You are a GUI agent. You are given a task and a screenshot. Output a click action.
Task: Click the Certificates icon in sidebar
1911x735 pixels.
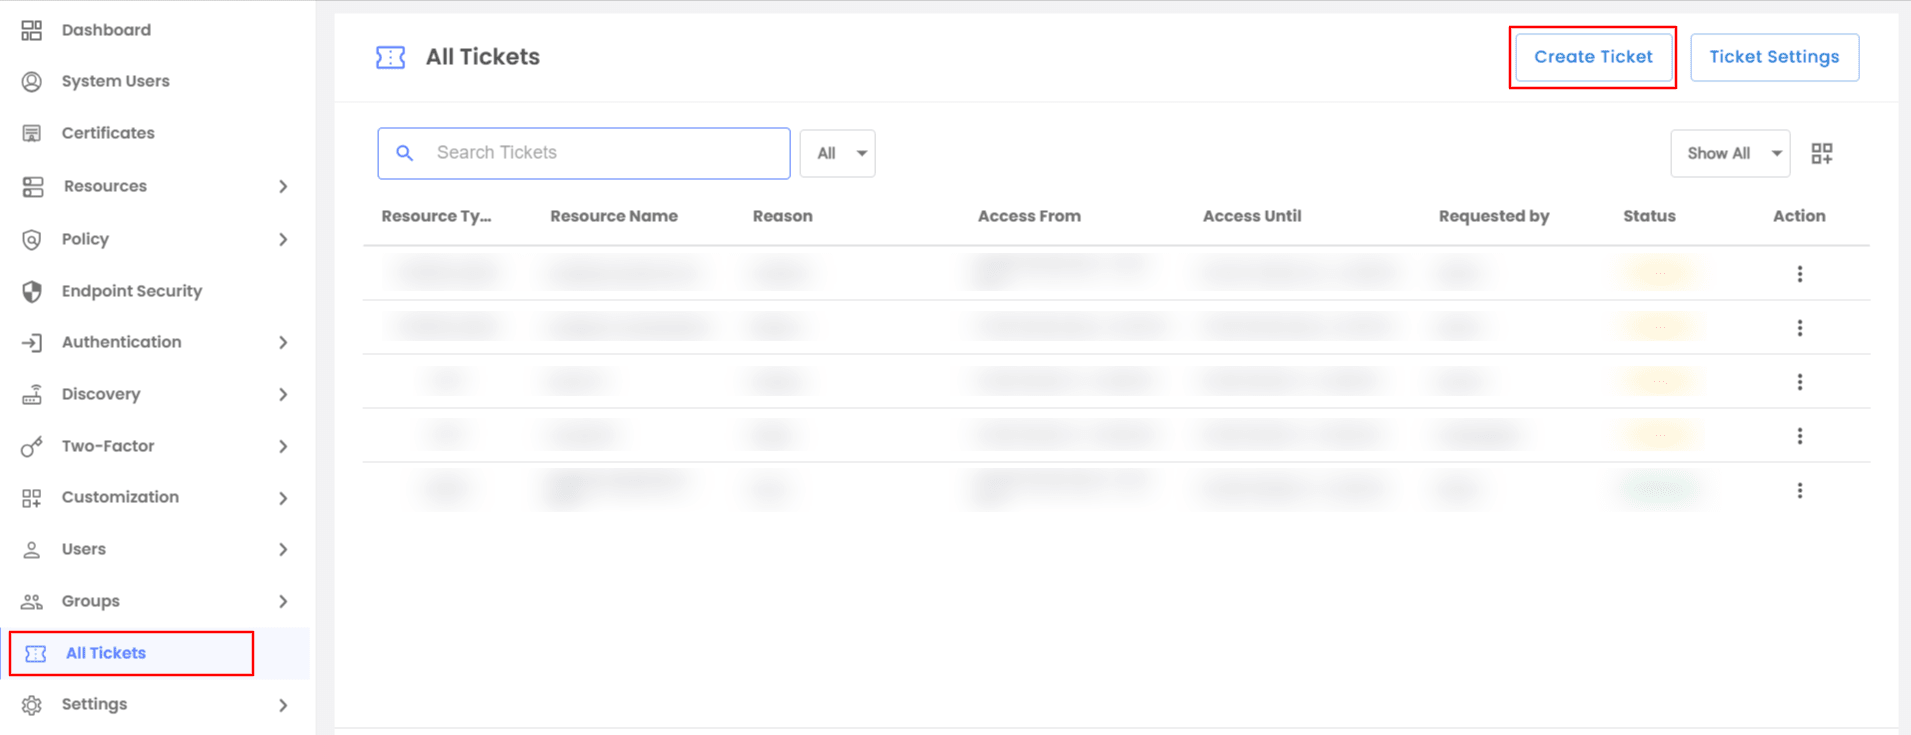click(x=32, y=133)
